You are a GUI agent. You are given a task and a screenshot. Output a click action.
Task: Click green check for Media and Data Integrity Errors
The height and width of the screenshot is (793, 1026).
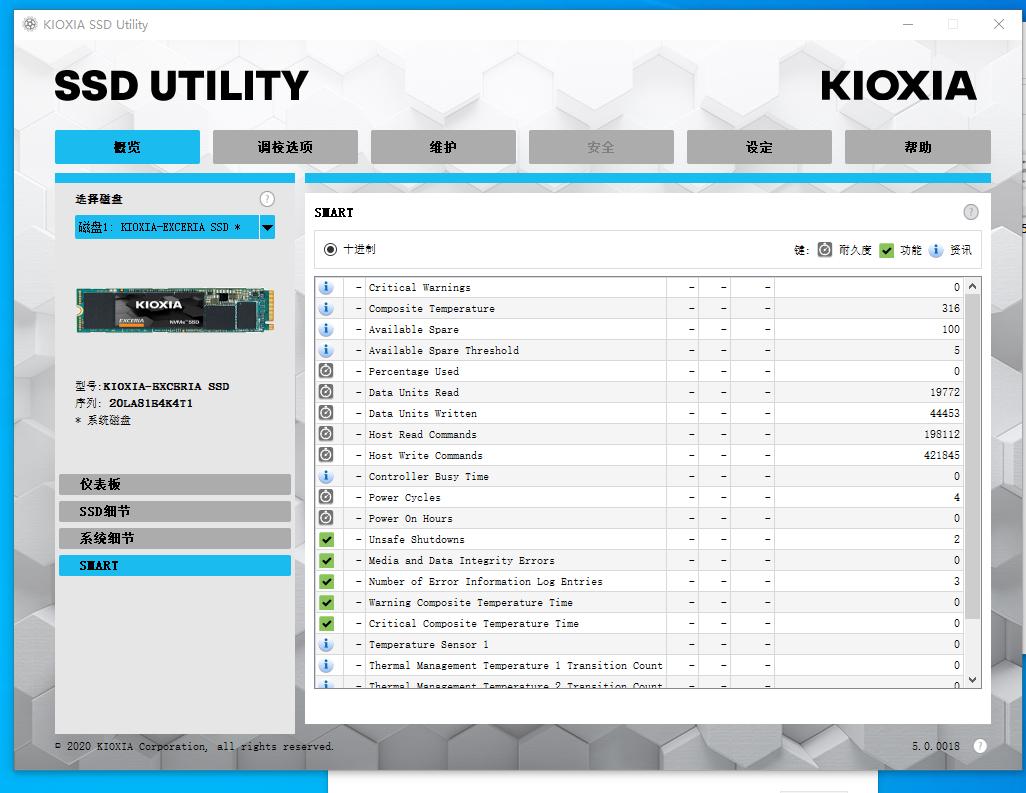[x=326, y=560]
